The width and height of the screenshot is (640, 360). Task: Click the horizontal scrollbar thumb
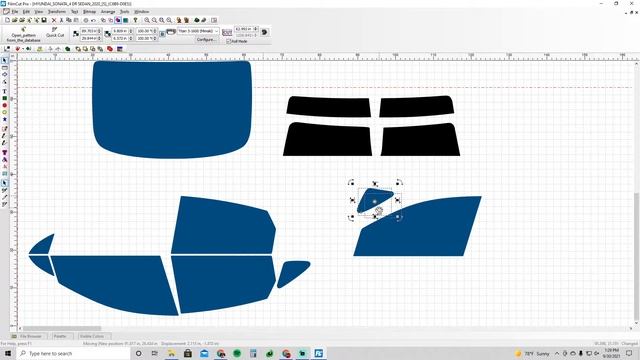click(x=62, y=328)
